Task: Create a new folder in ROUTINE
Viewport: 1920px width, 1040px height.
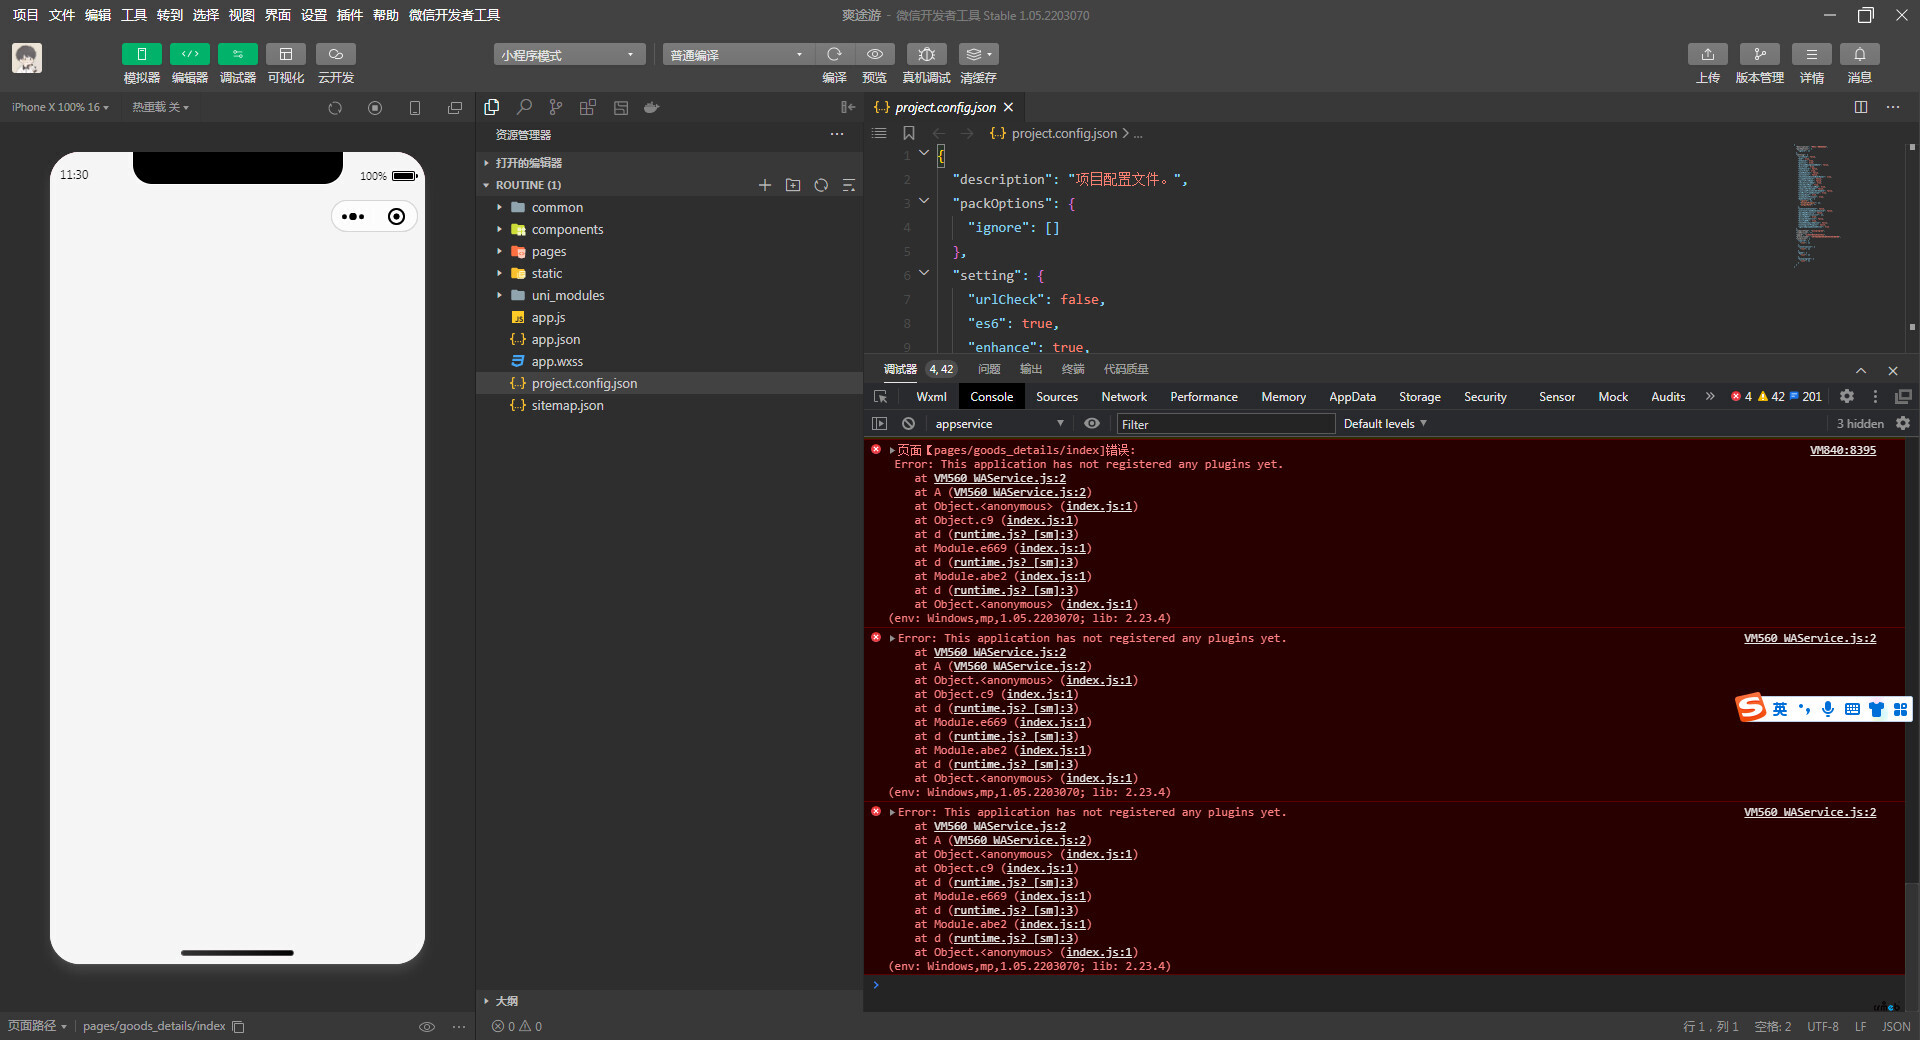Action: point(793,185)
